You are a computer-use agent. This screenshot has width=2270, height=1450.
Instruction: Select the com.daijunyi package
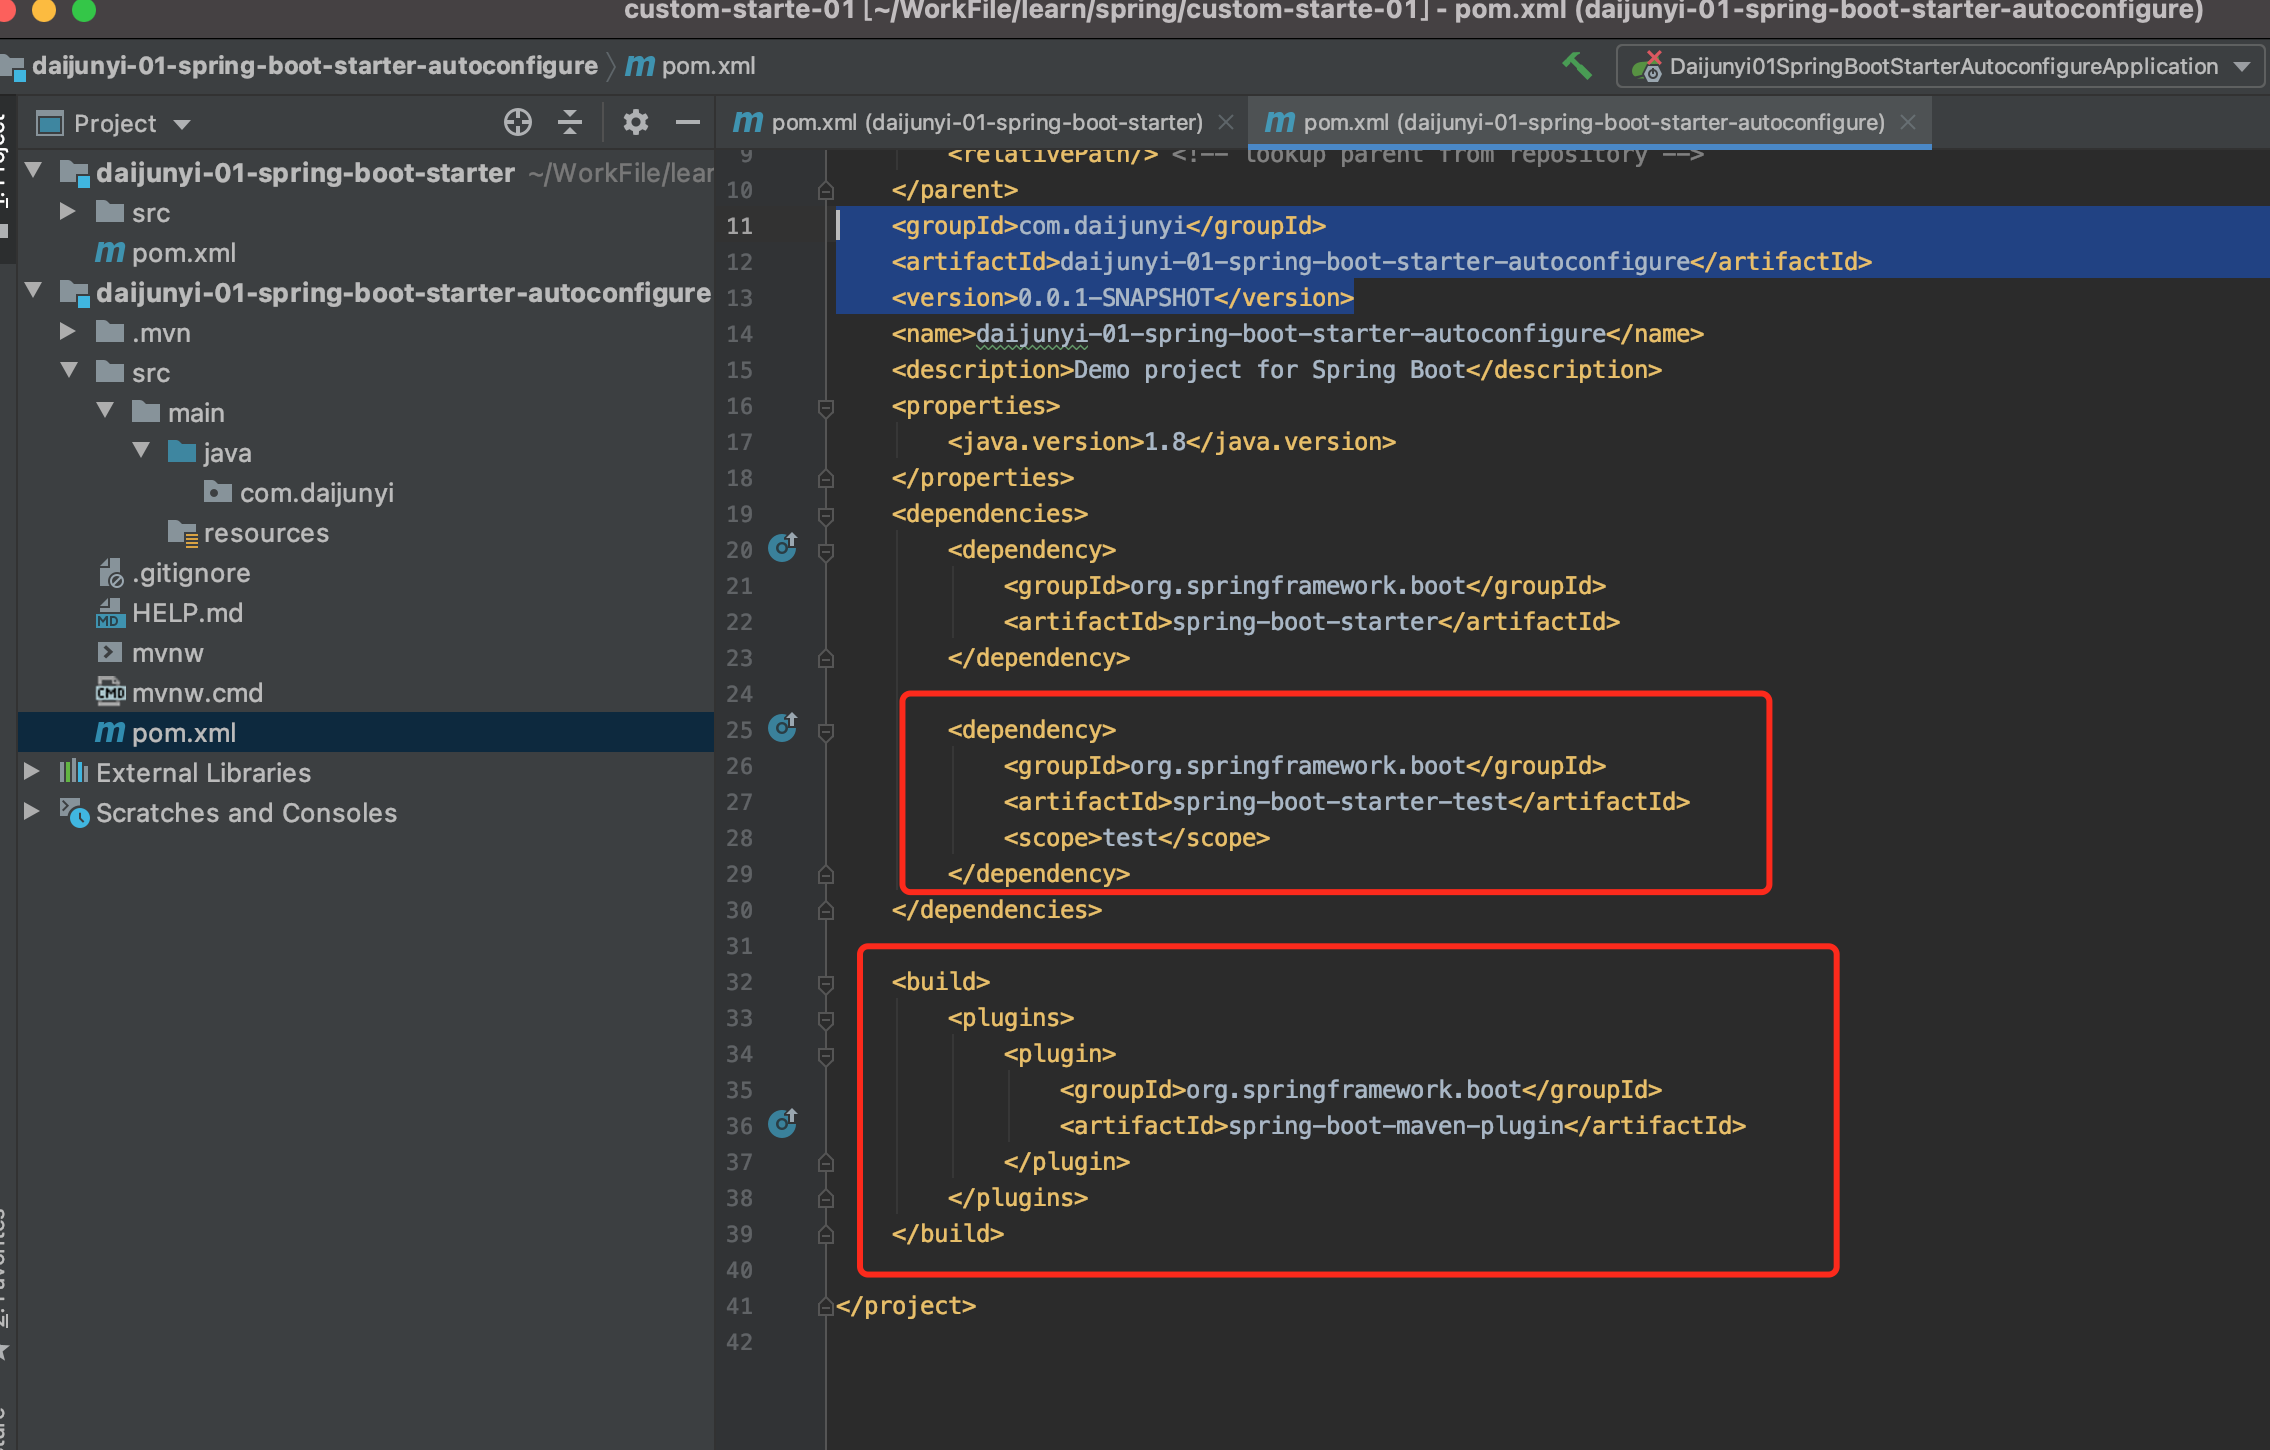316,493
